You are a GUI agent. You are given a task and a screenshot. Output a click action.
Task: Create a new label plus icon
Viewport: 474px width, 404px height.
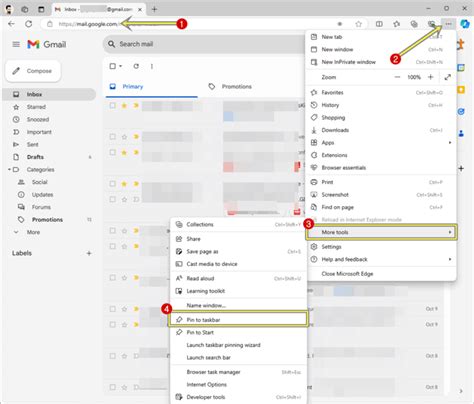[x=89, y=253]
